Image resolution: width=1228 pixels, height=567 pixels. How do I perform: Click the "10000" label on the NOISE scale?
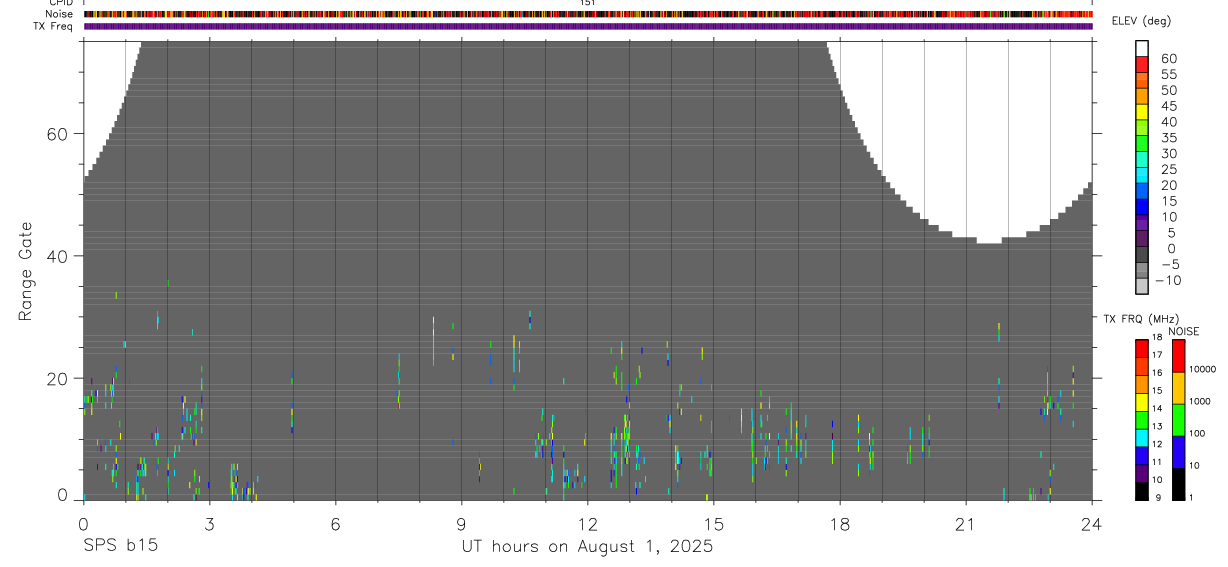point(1203,369)
